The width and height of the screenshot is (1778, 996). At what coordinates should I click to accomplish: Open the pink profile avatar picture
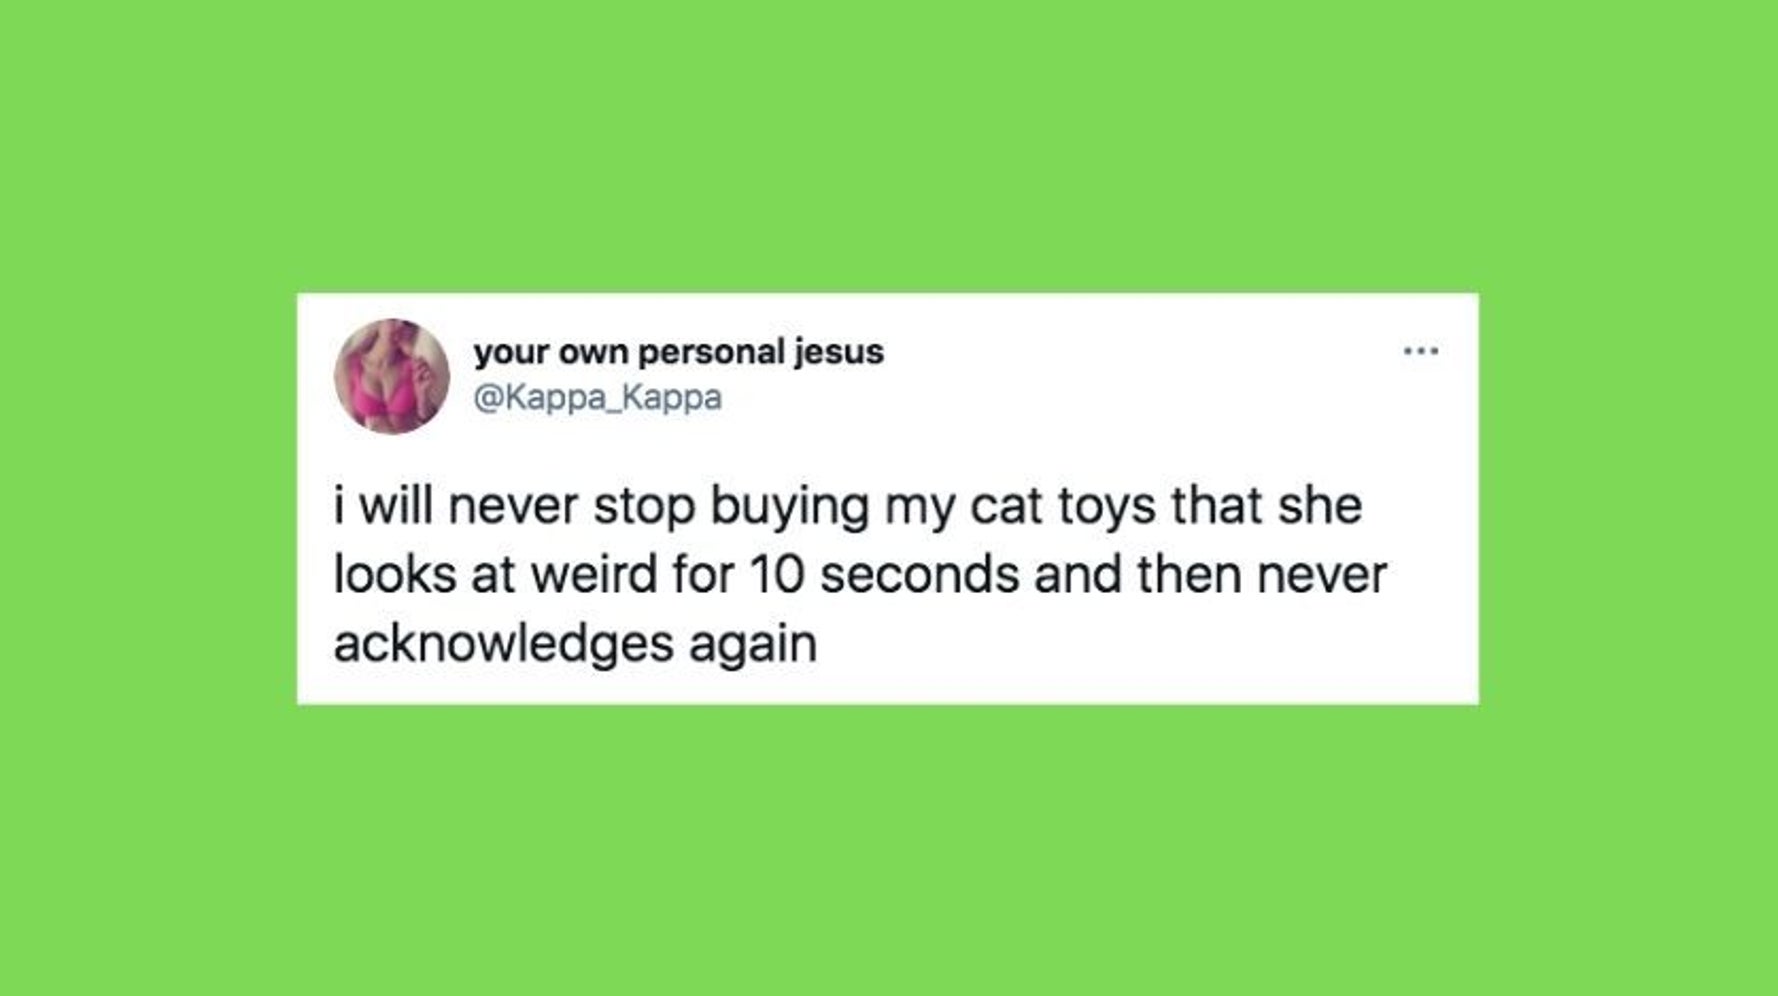[391, 376]
